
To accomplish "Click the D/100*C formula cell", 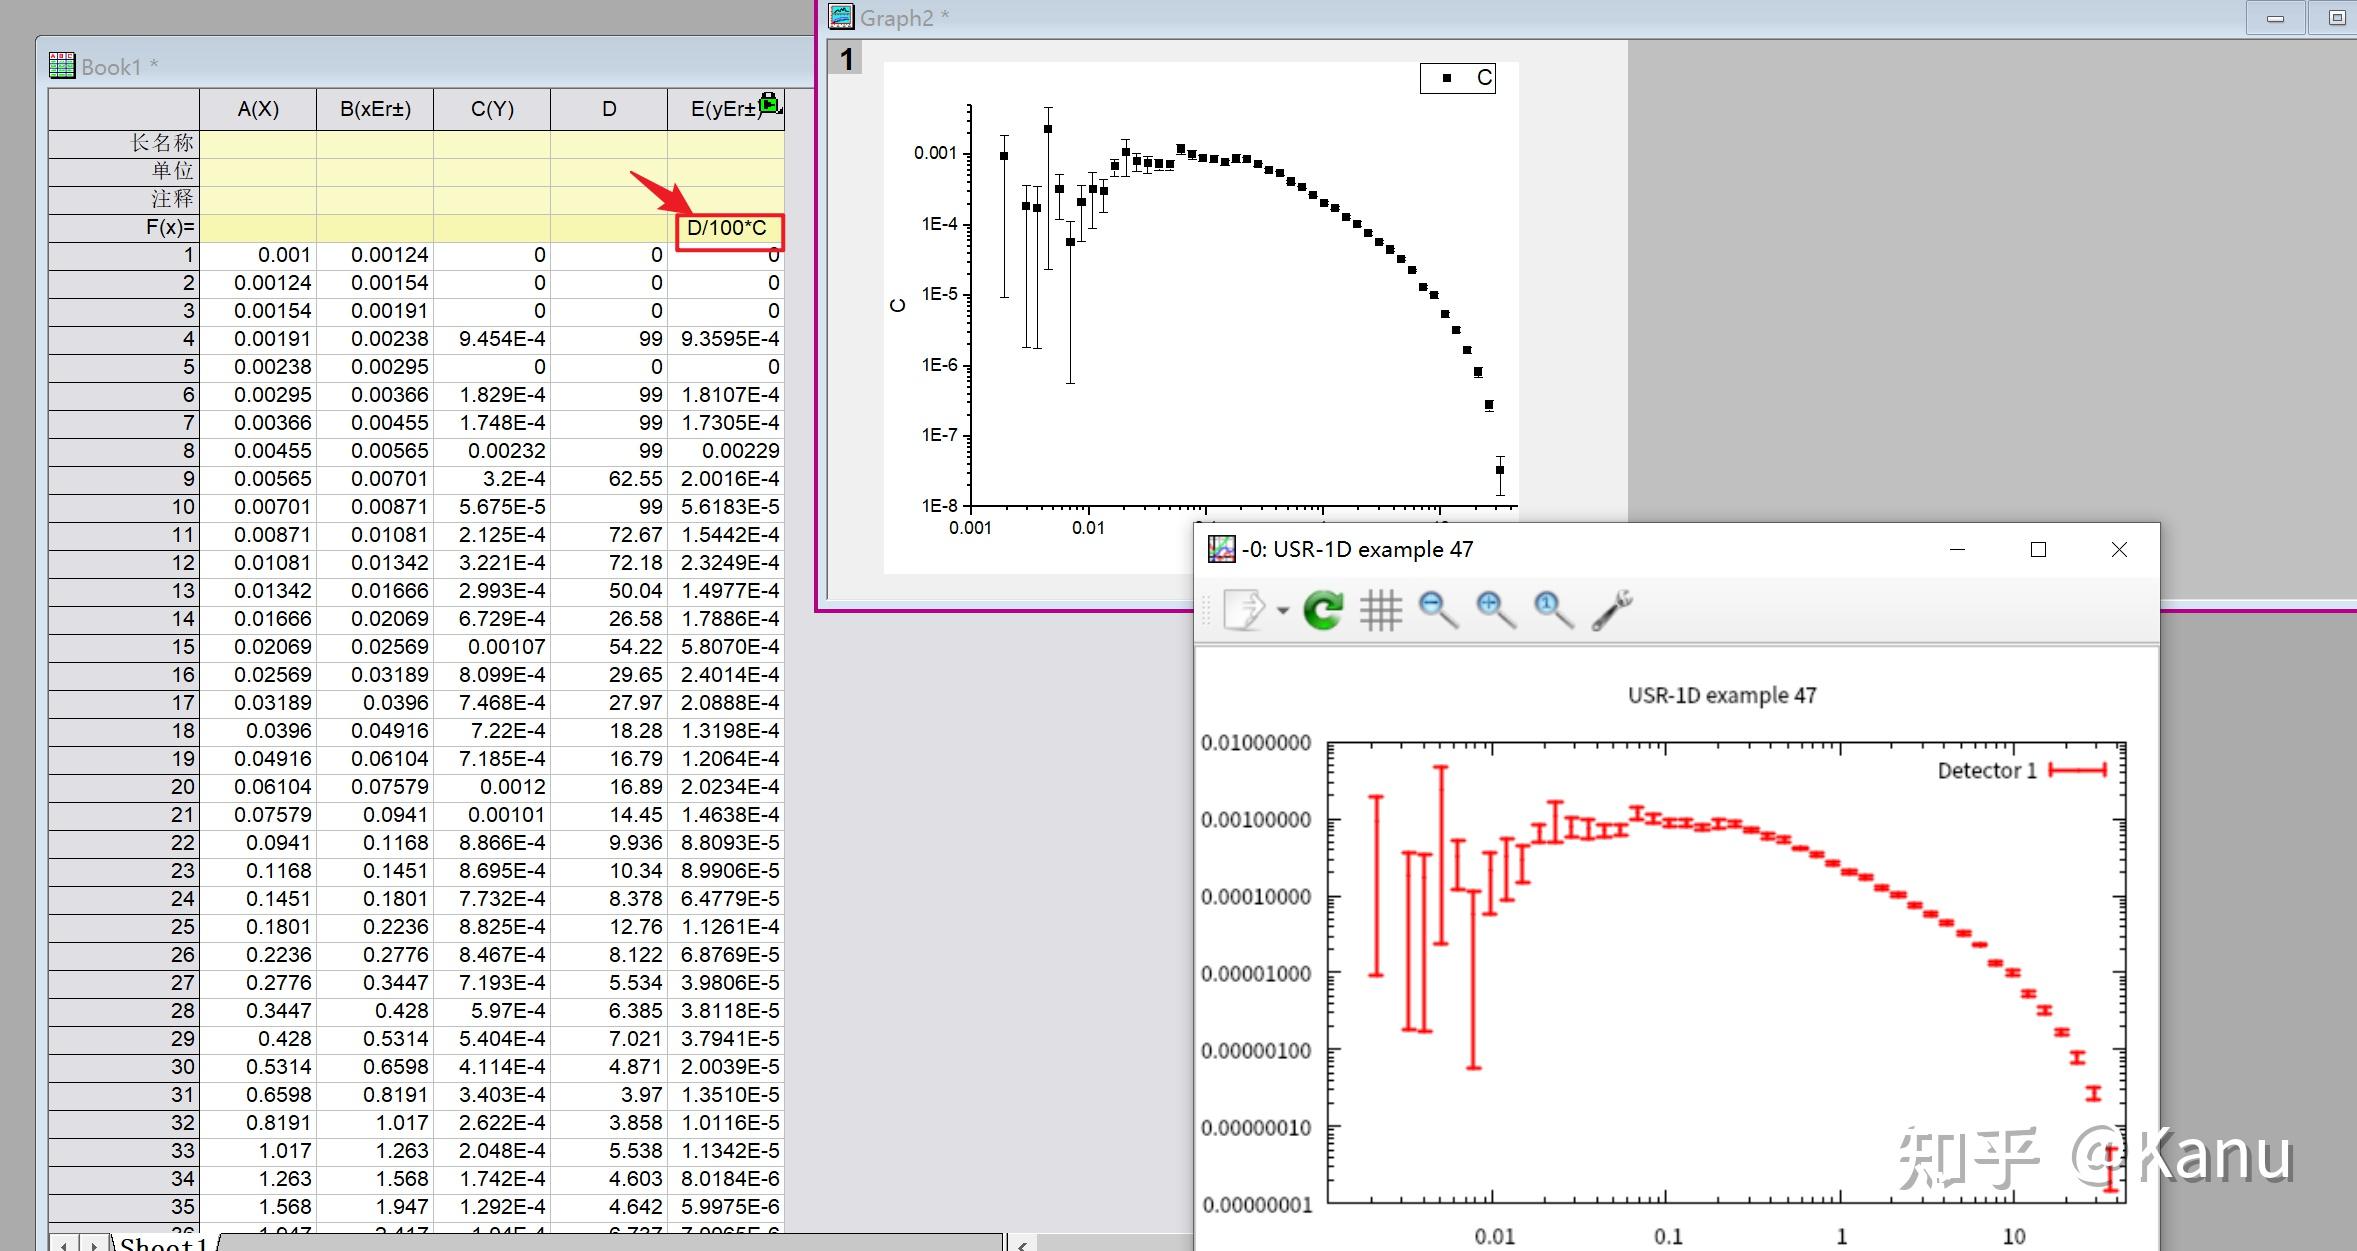I will pyautogui.click(x=727, y=228).
